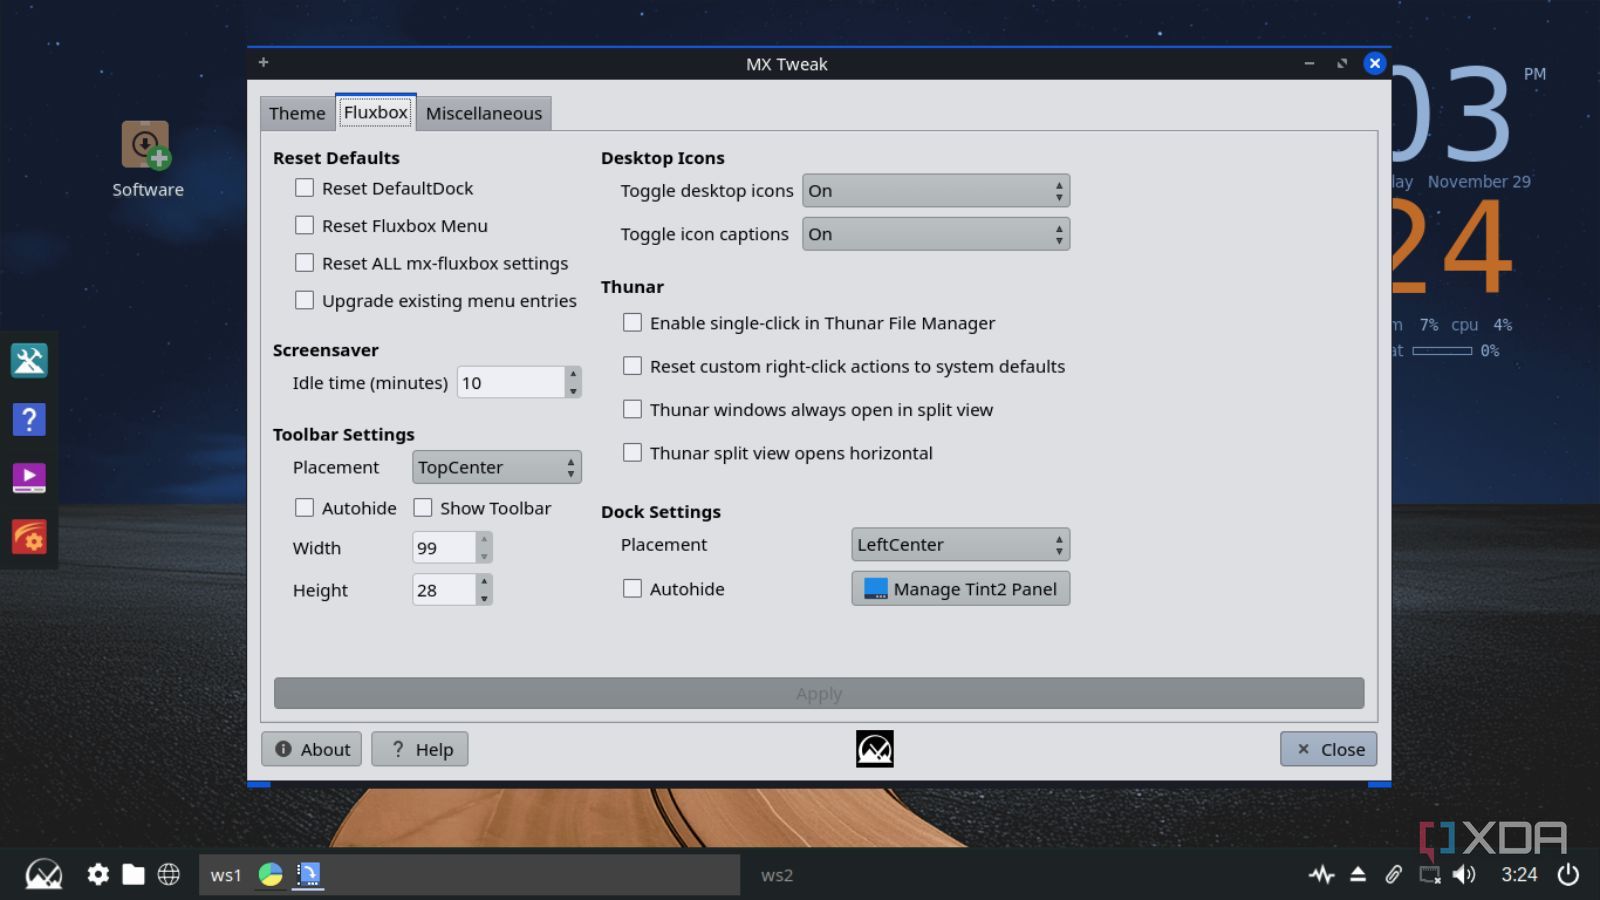Image resolution: width=1600 pixels, height=900 pixels.
Task: Open the help question mark dock icon
Action: pos(29,419)
